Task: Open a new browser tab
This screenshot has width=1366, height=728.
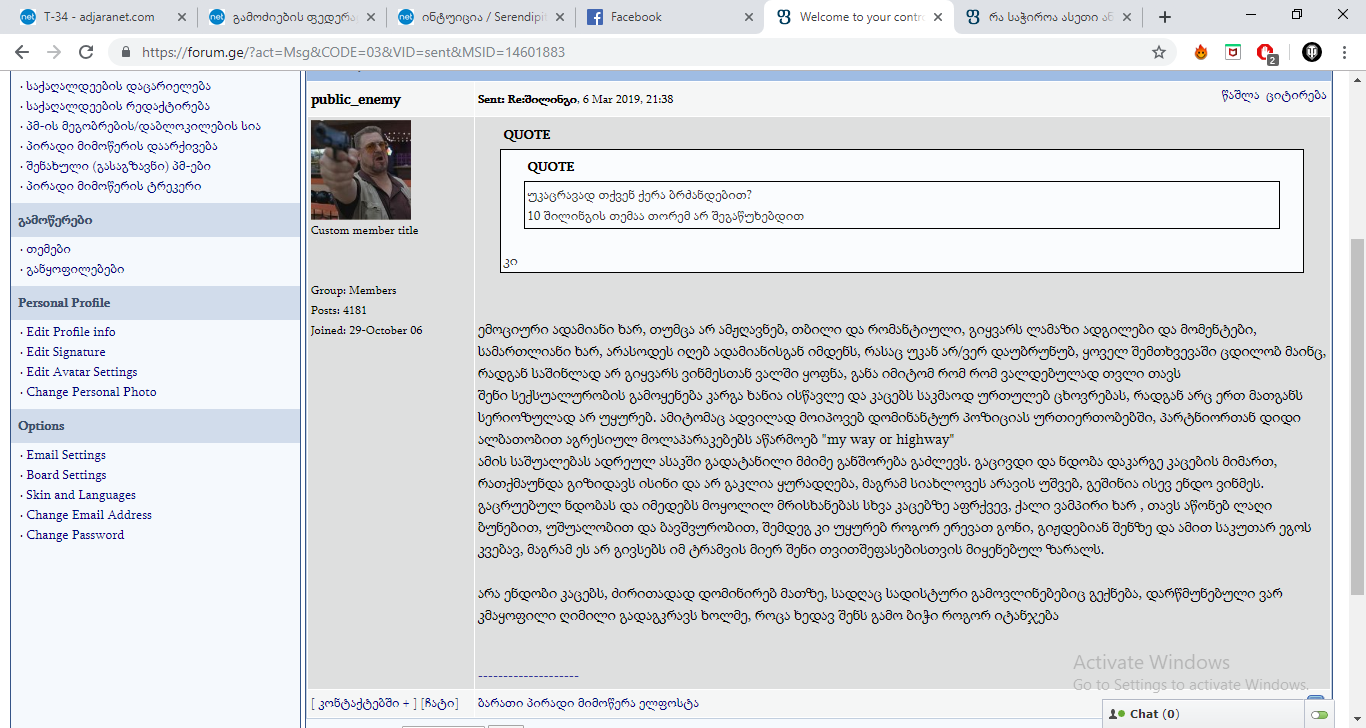Action: pyautogui.click(x=1165, y=17)
